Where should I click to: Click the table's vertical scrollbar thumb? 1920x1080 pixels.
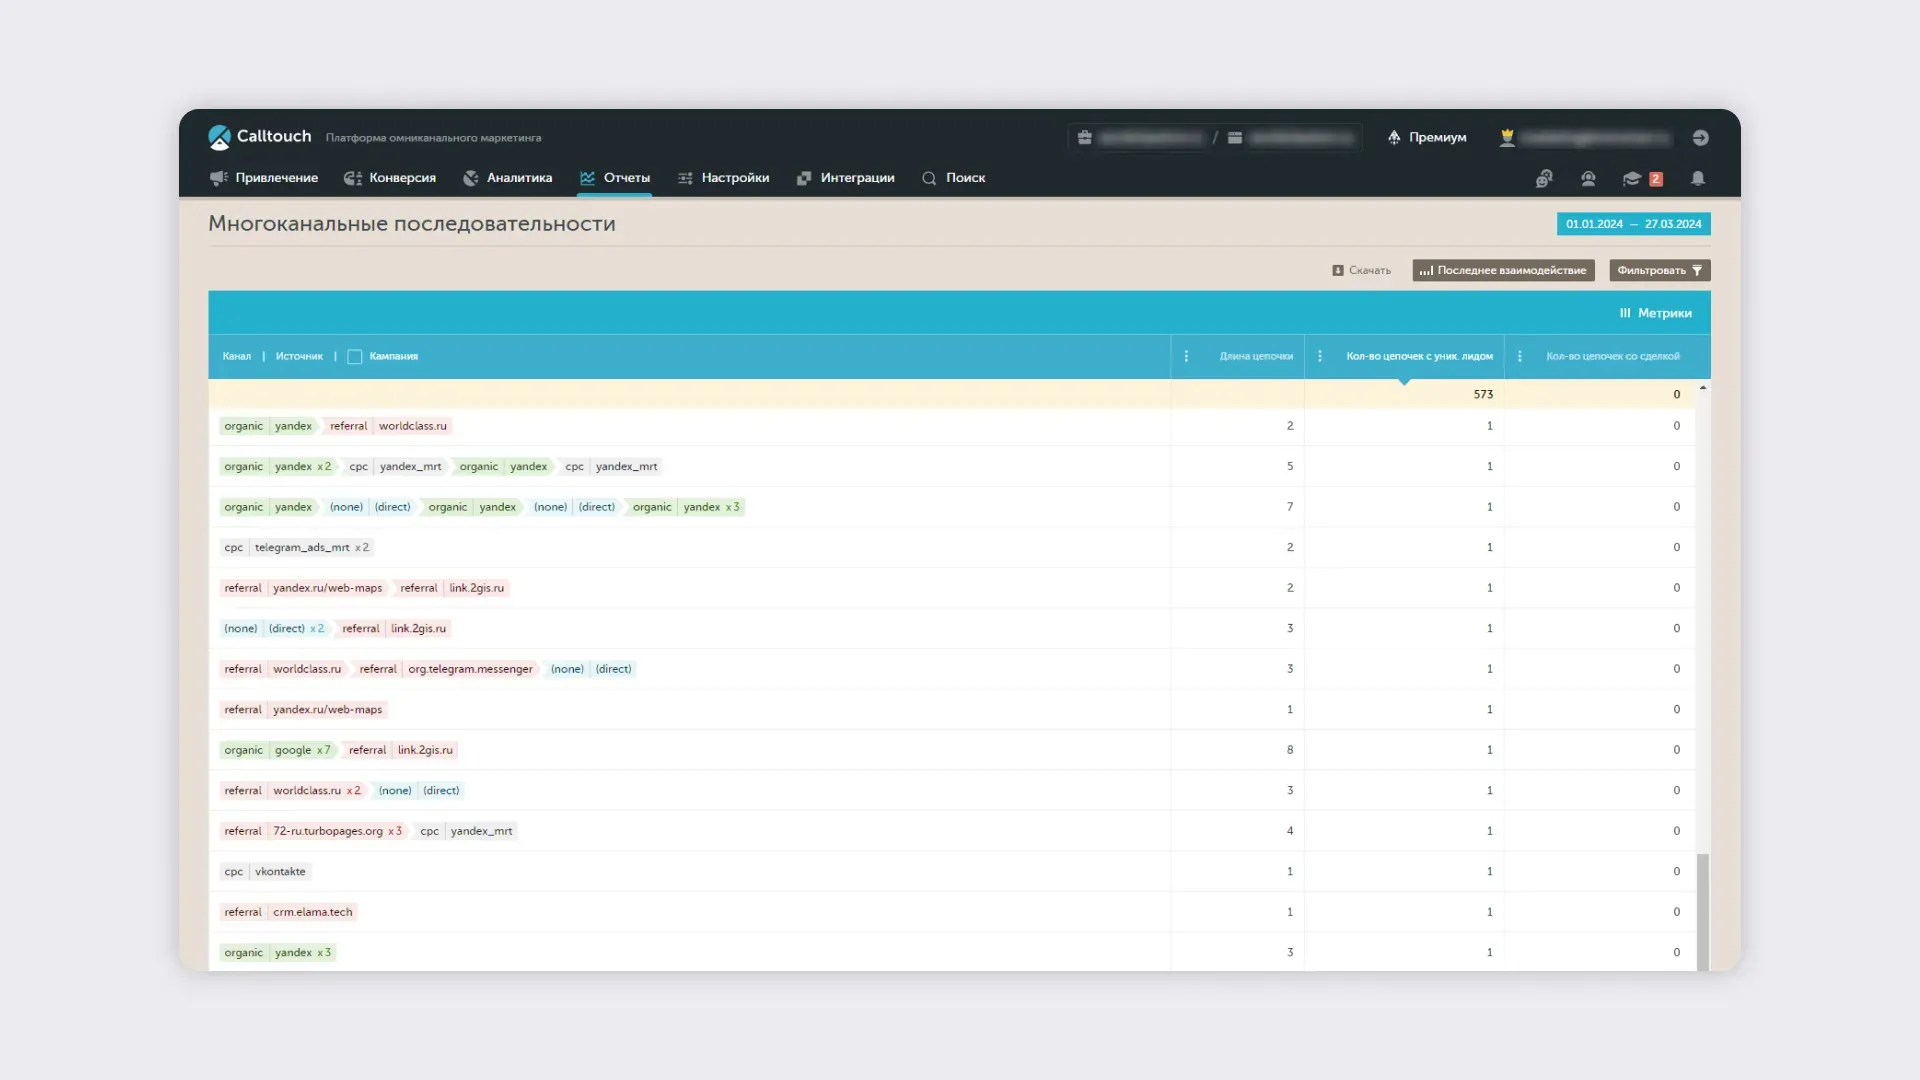click(1702, 910)
